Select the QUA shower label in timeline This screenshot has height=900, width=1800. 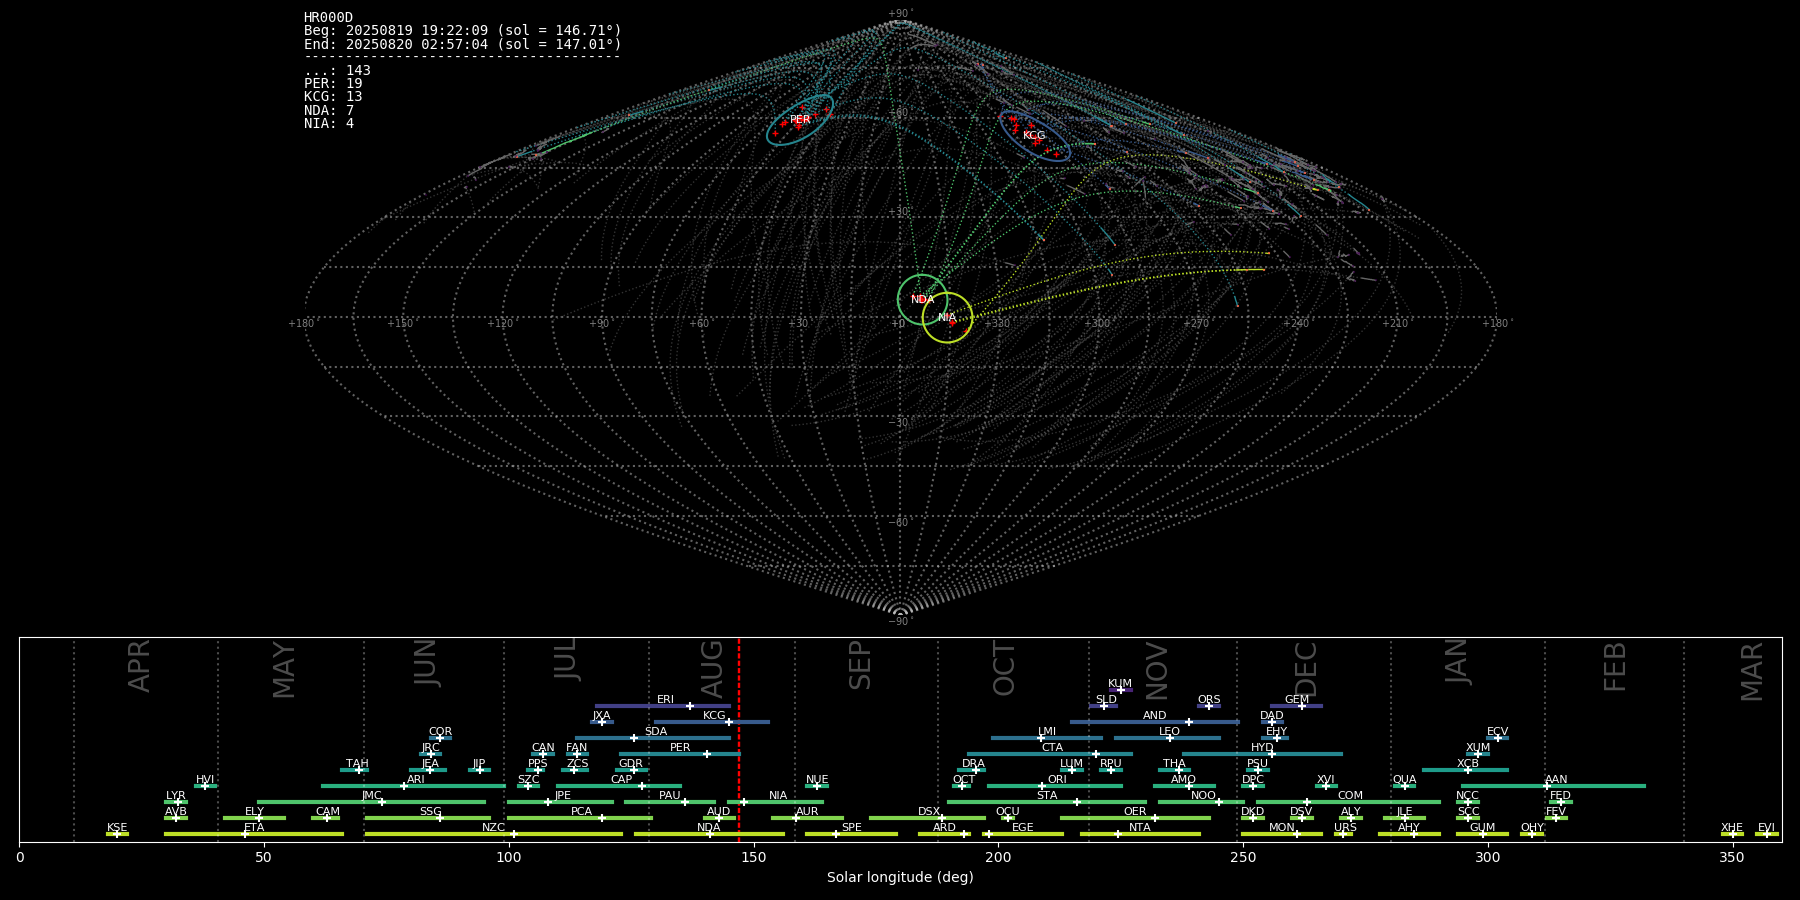coord(1404,780)
